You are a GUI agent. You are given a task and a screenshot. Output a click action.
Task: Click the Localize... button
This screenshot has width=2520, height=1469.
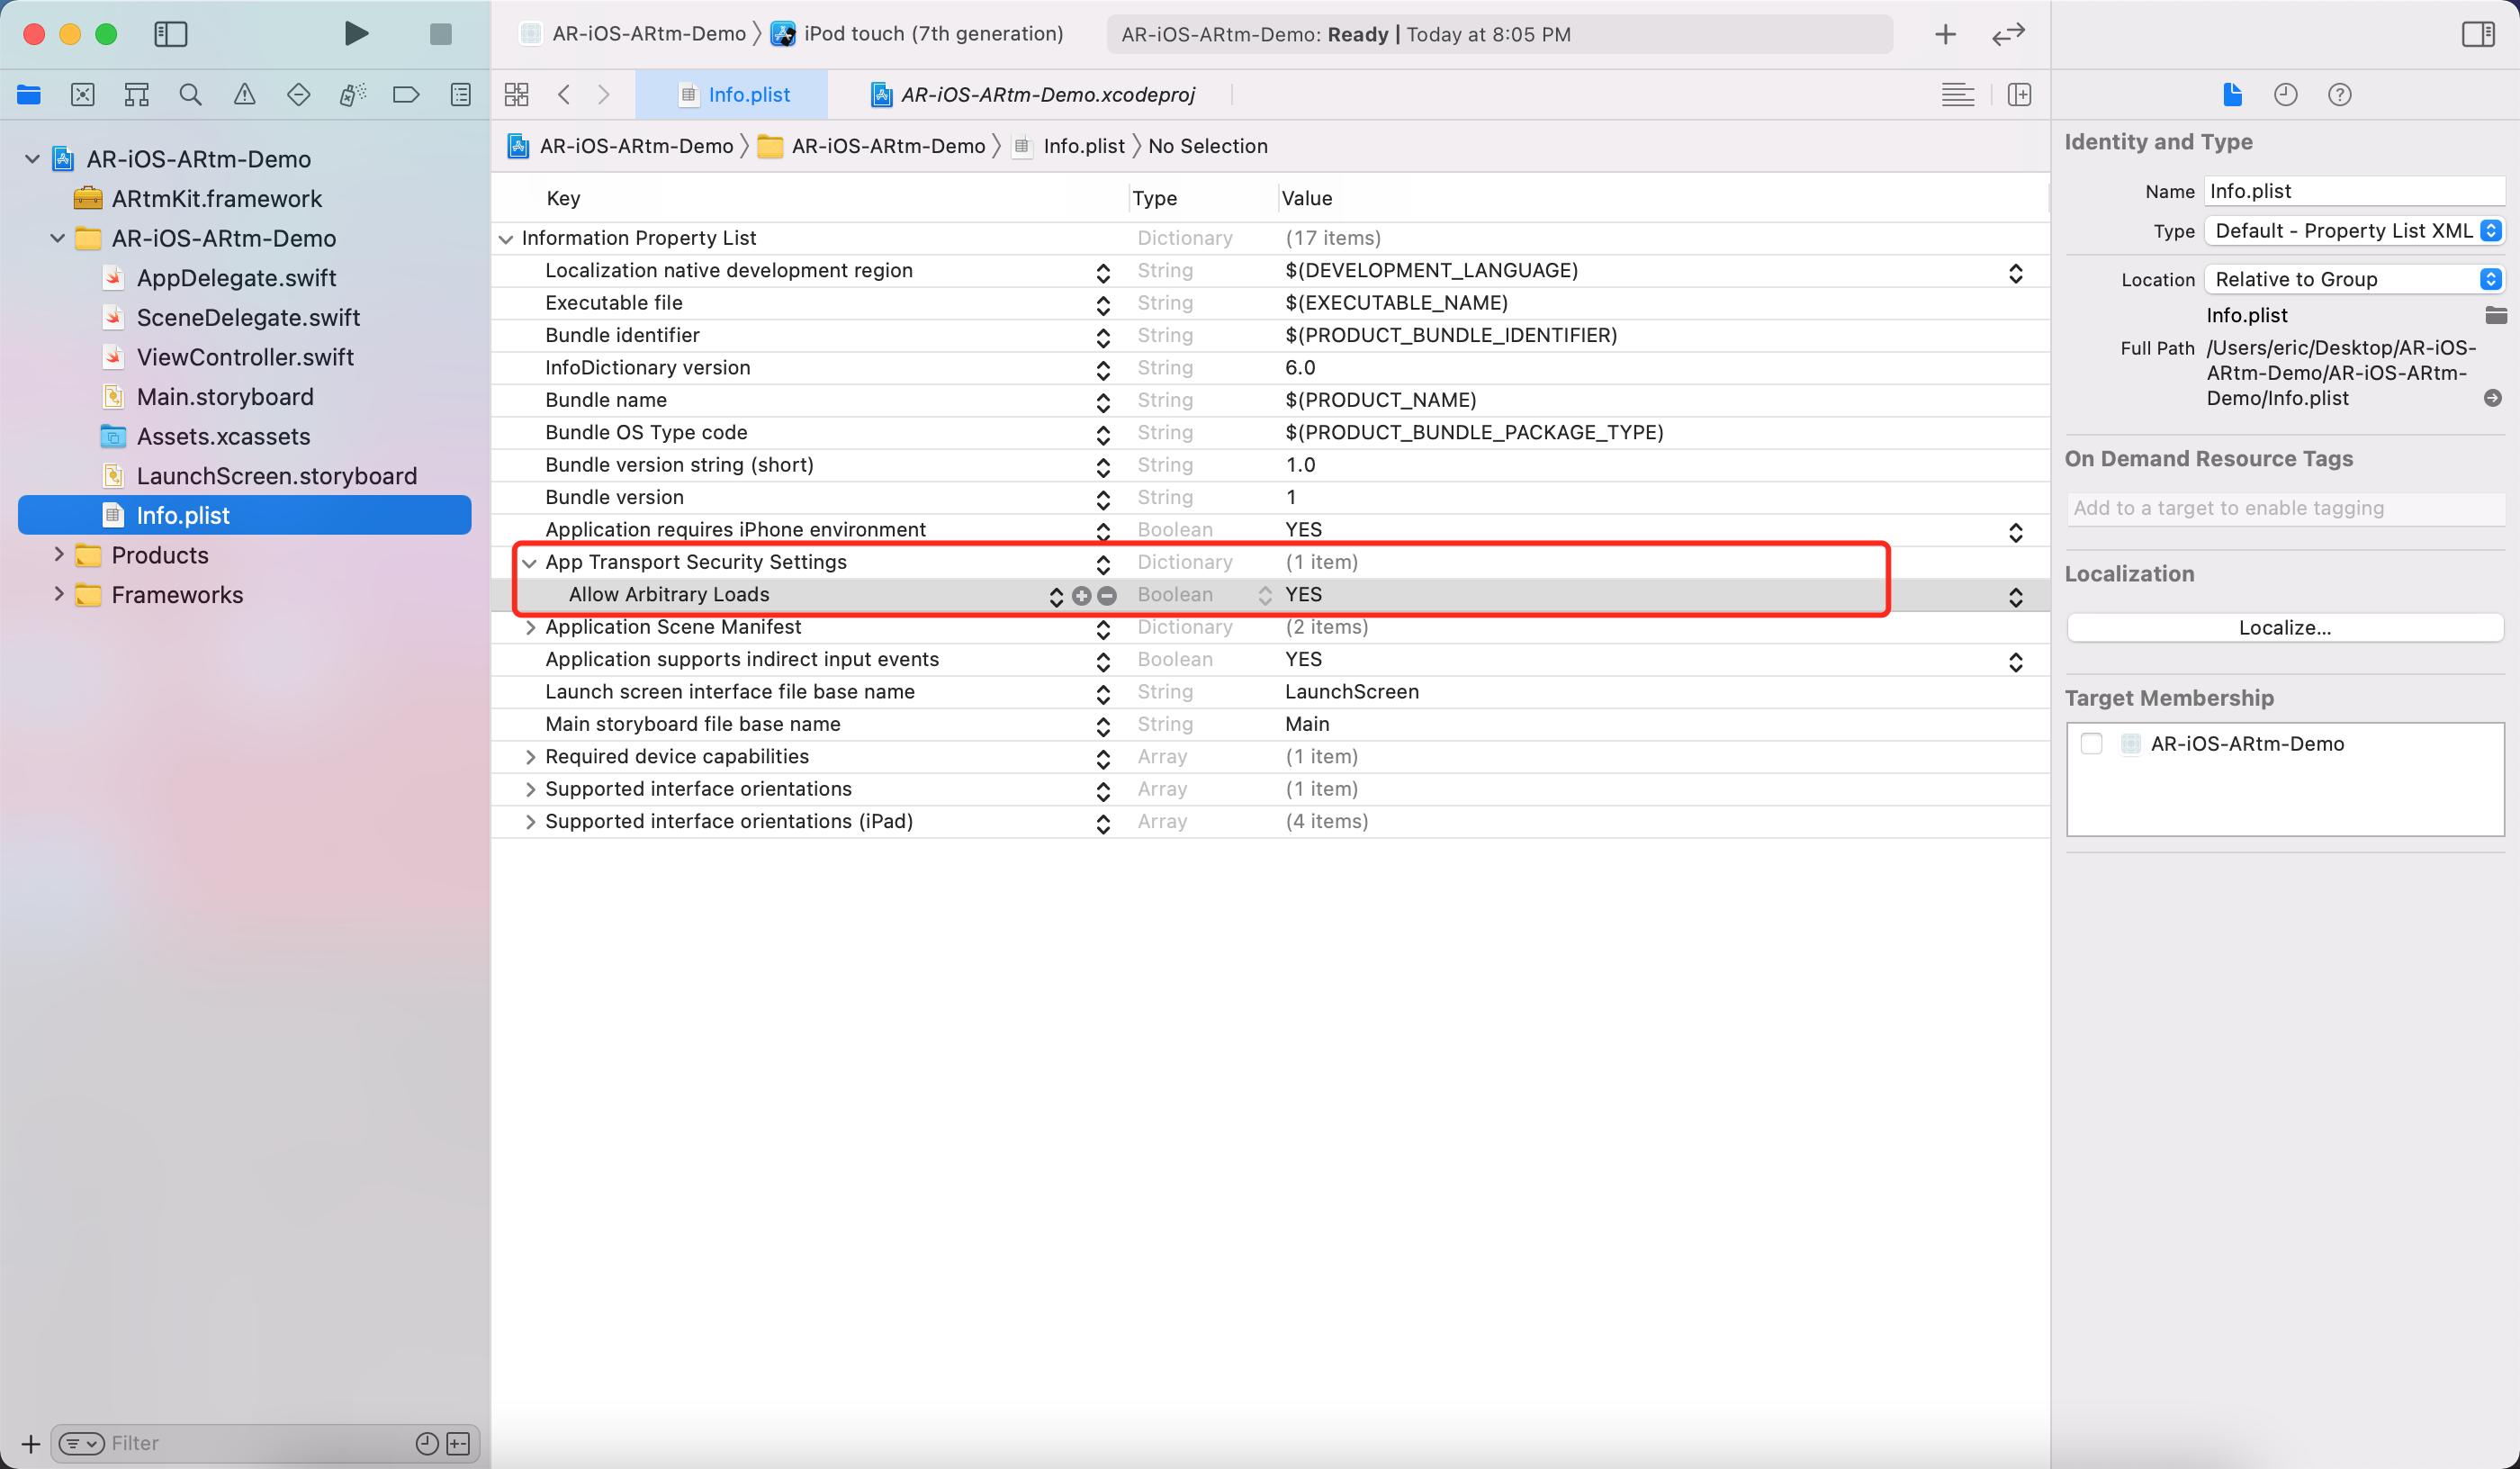[2285, 627]
